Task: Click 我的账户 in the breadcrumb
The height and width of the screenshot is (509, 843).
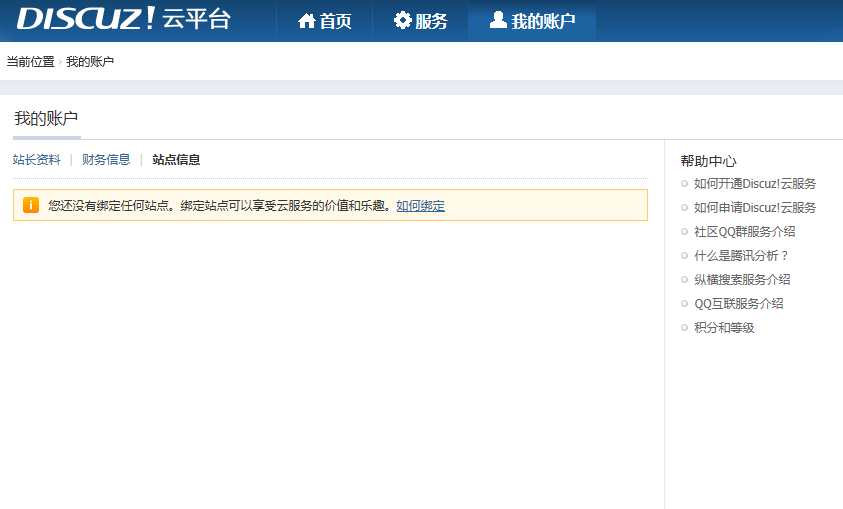Action: pos(90,62)
